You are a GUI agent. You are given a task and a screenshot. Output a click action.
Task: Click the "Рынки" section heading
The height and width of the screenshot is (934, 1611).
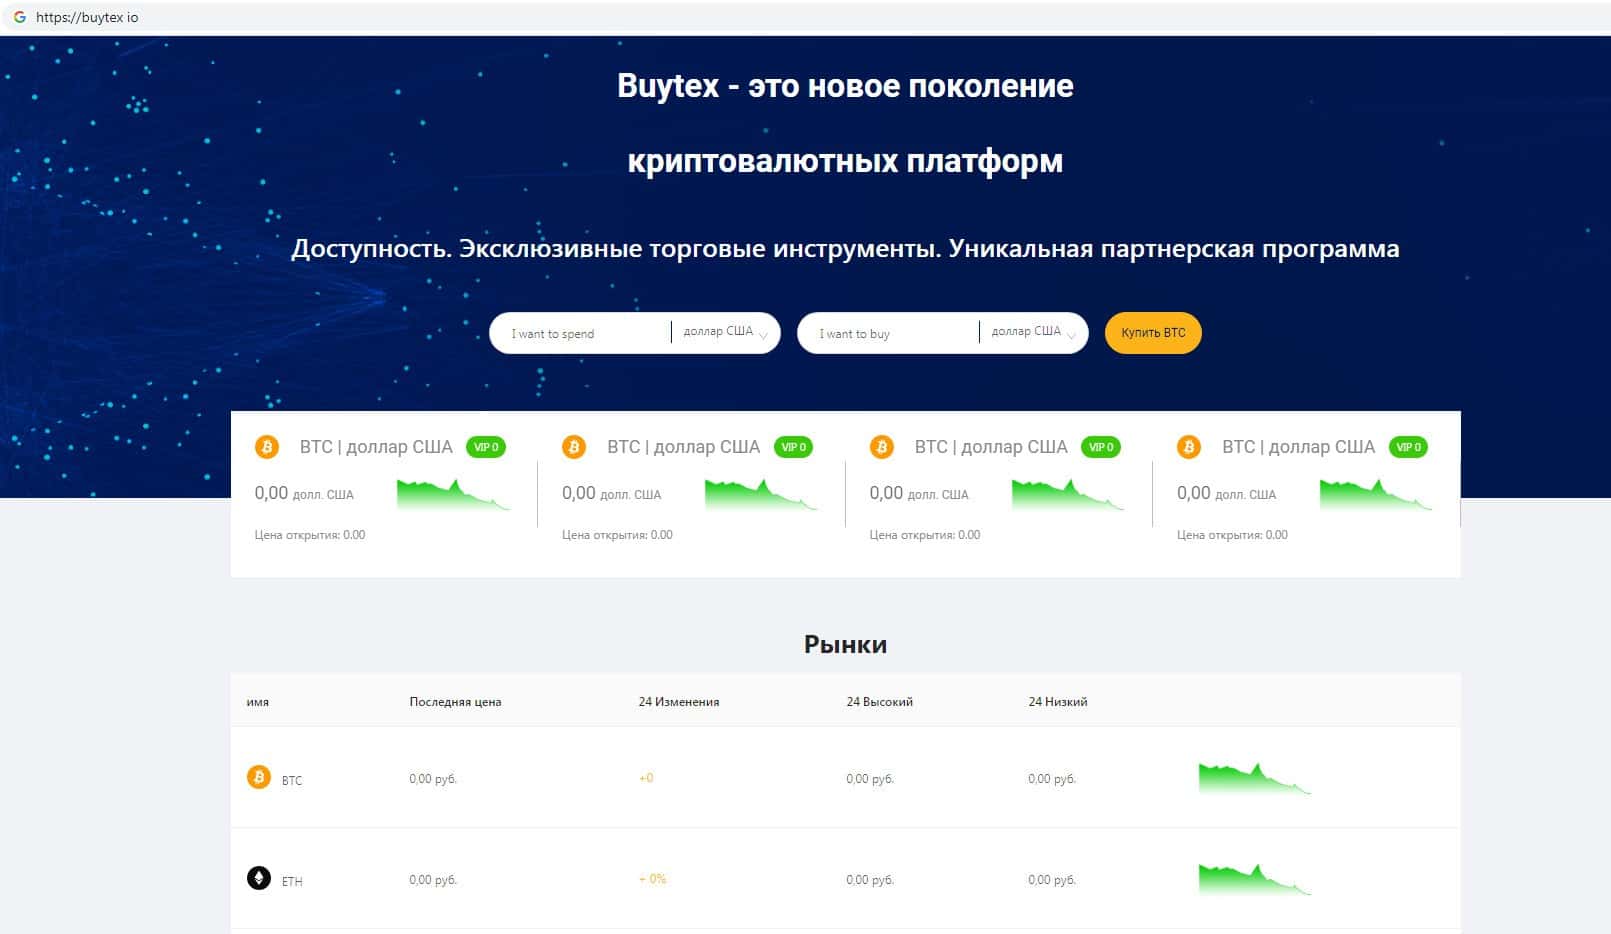[845, 644]
